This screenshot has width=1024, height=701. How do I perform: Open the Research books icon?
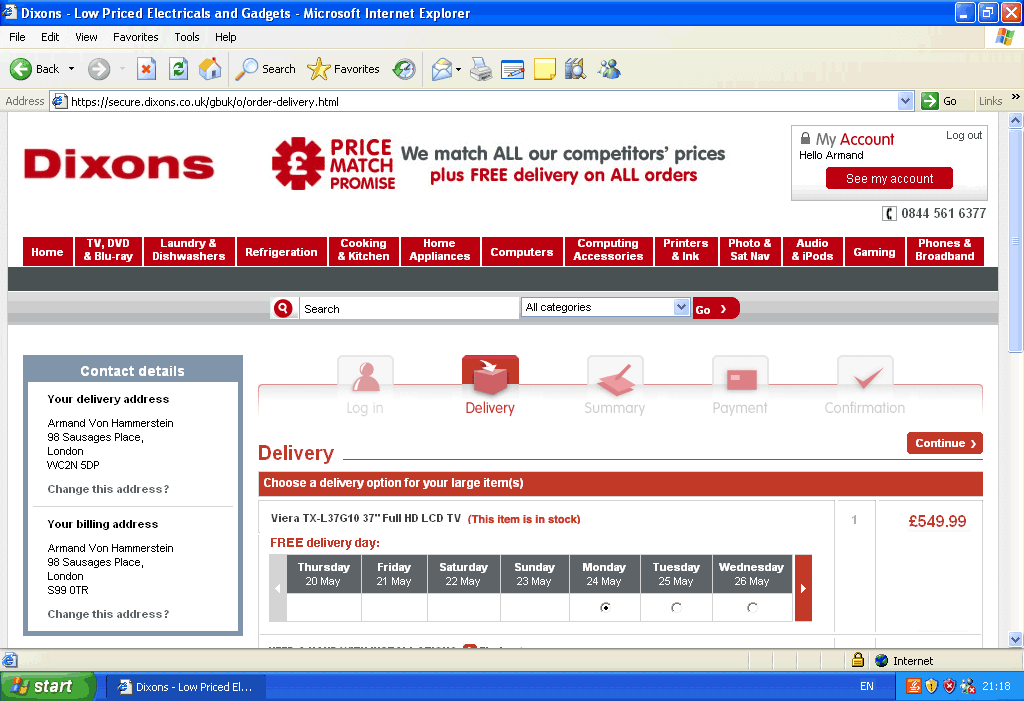(575, 69)
